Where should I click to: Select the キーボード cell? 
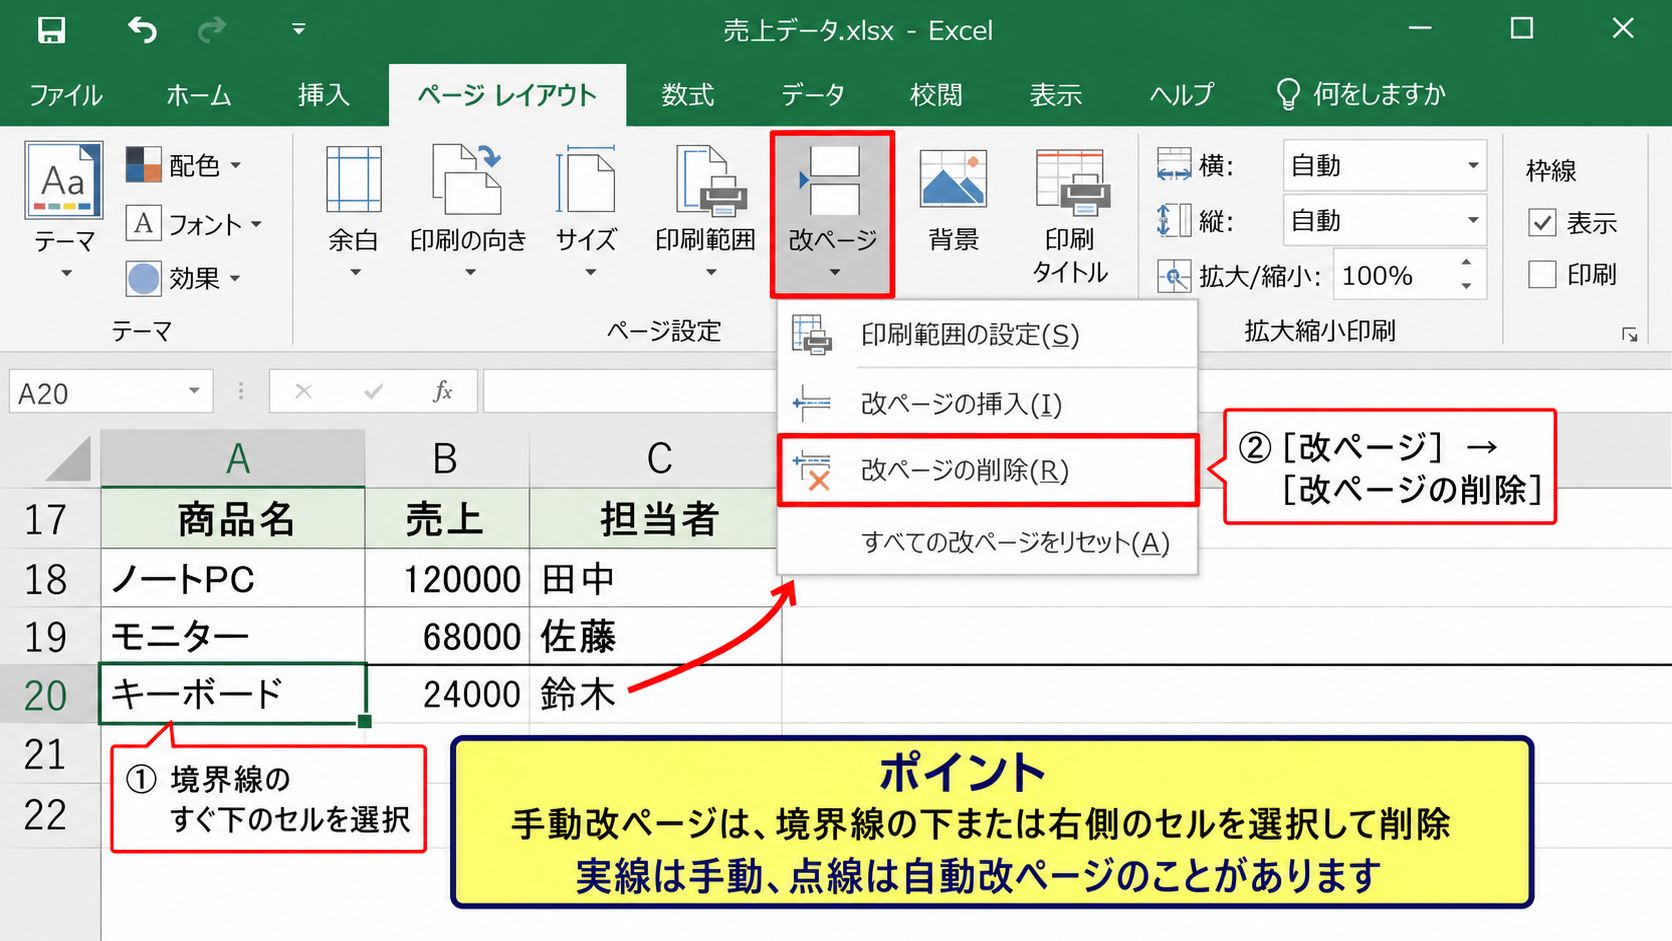pos(234,694)
